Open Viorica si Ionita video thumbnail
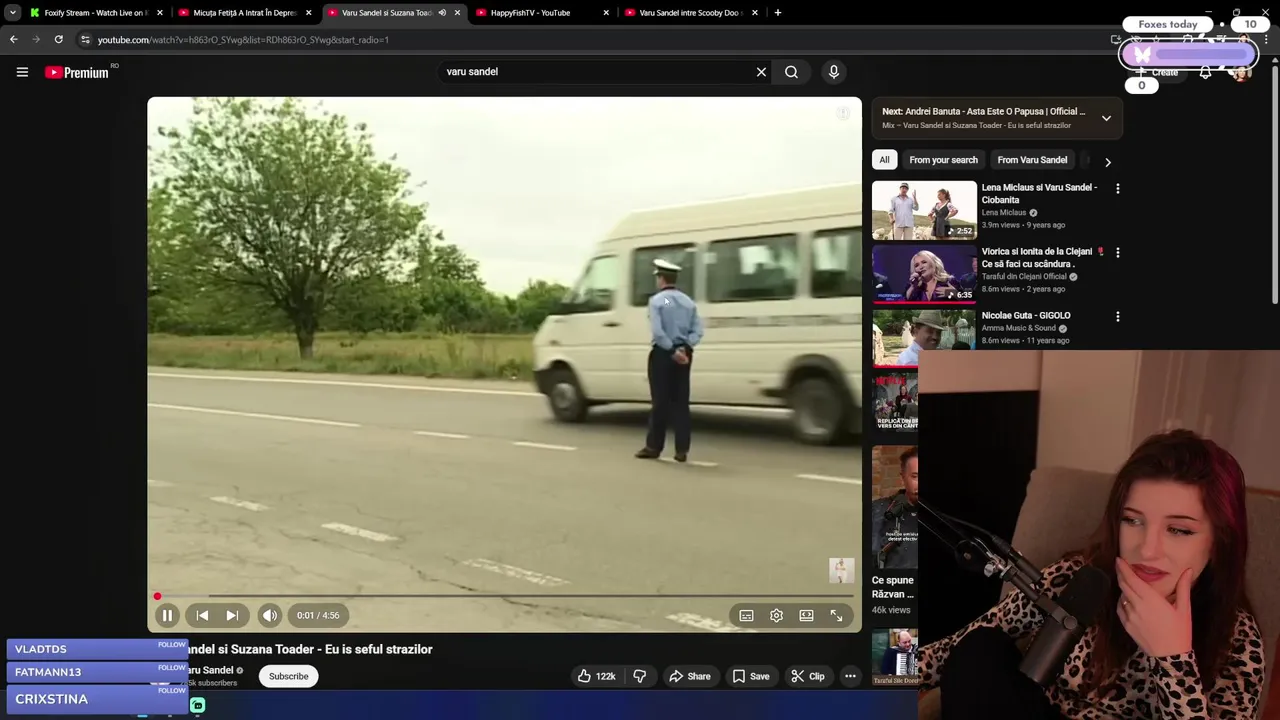This screenshot has width=1280, height=720. [x=924, y=274]
